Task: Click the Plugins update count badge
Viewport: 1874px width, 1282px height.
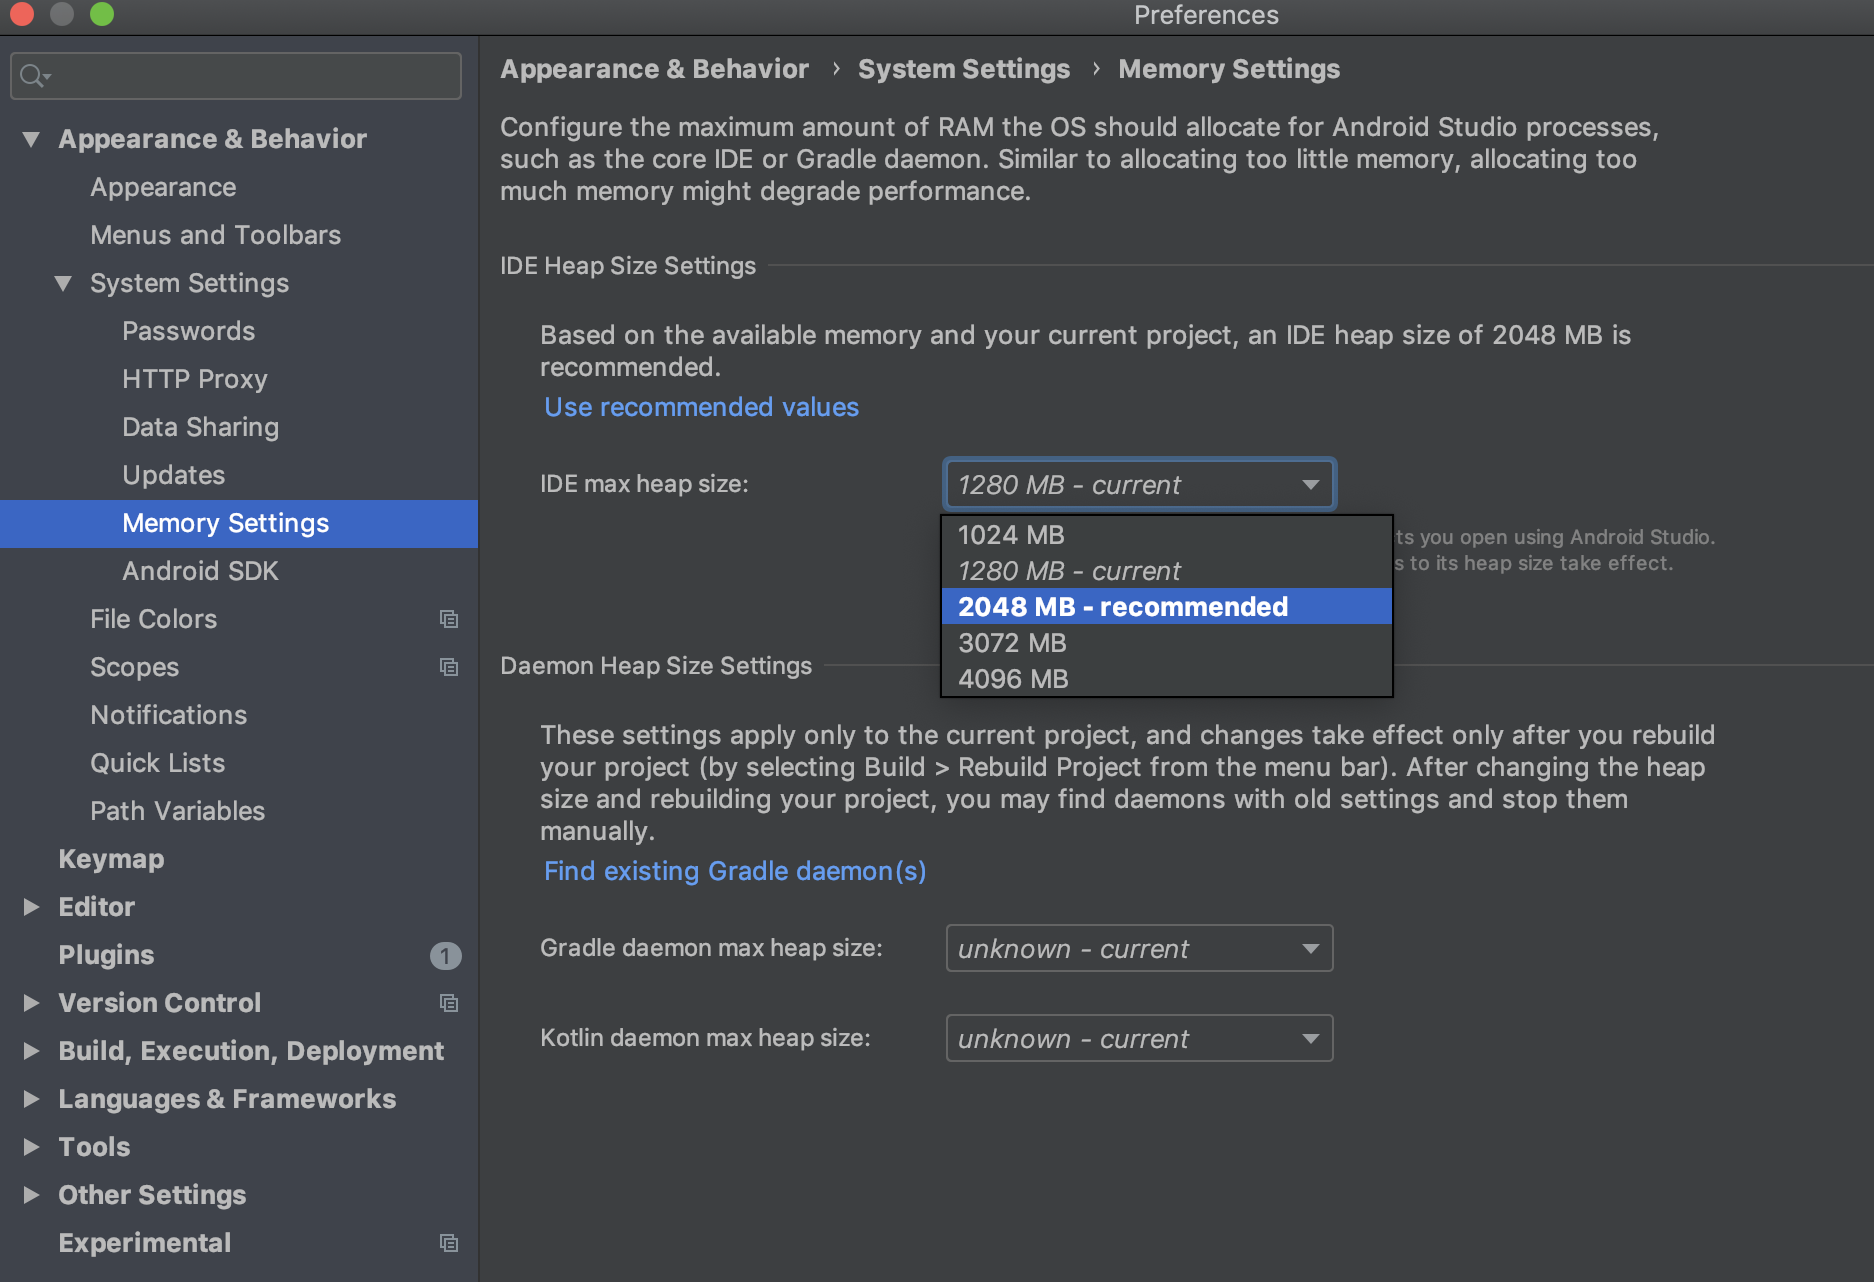Action: [446, 956]
